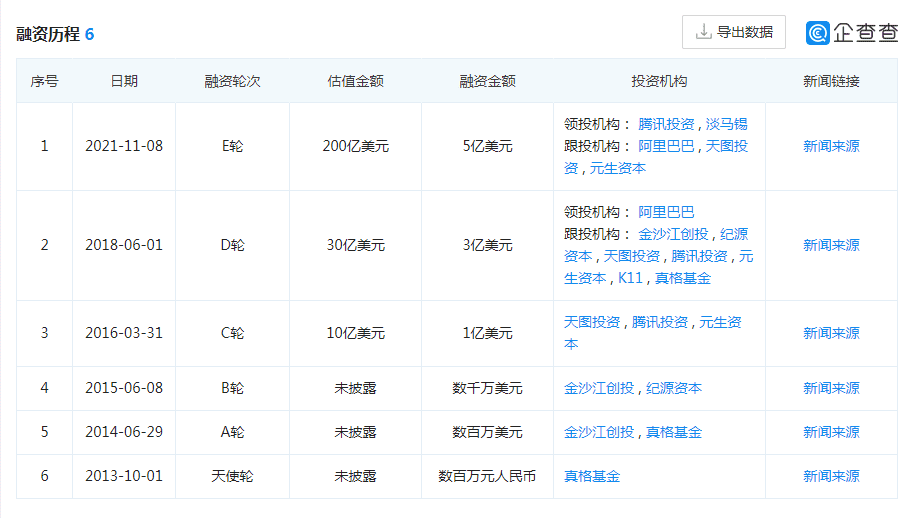Select the 2014-06-29 date cell
908x518 pixels.
click(x=124, y=432)
